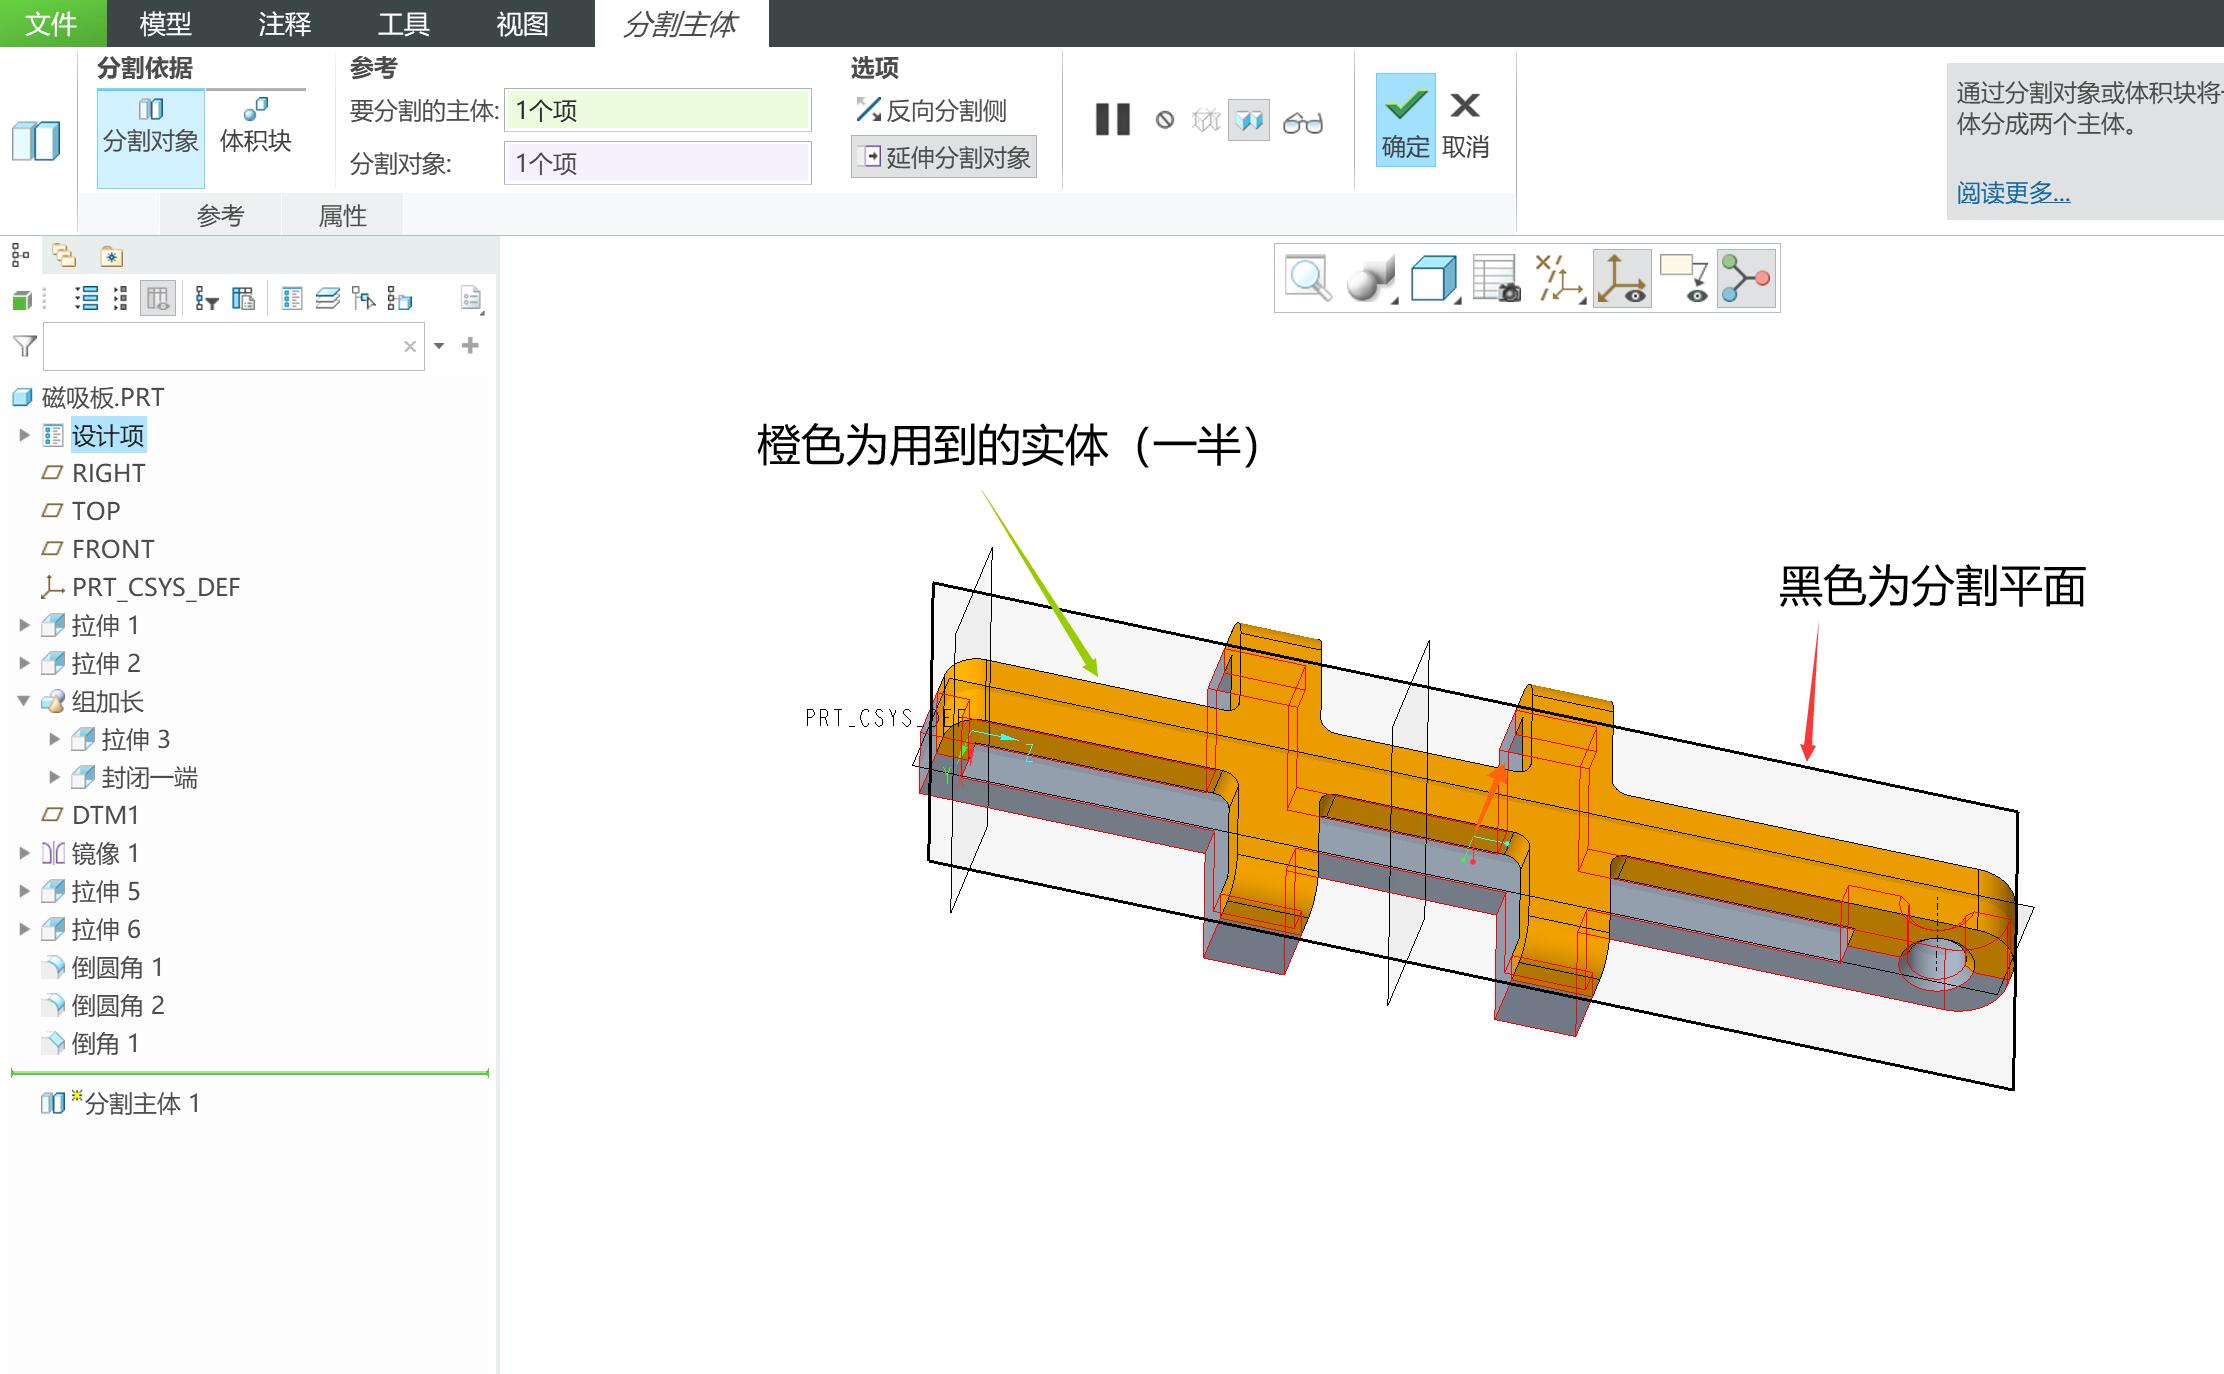This screenshot has height=1374, width=2224.
Task: Open the view manager camera icon
Action: pos(1497,279)
